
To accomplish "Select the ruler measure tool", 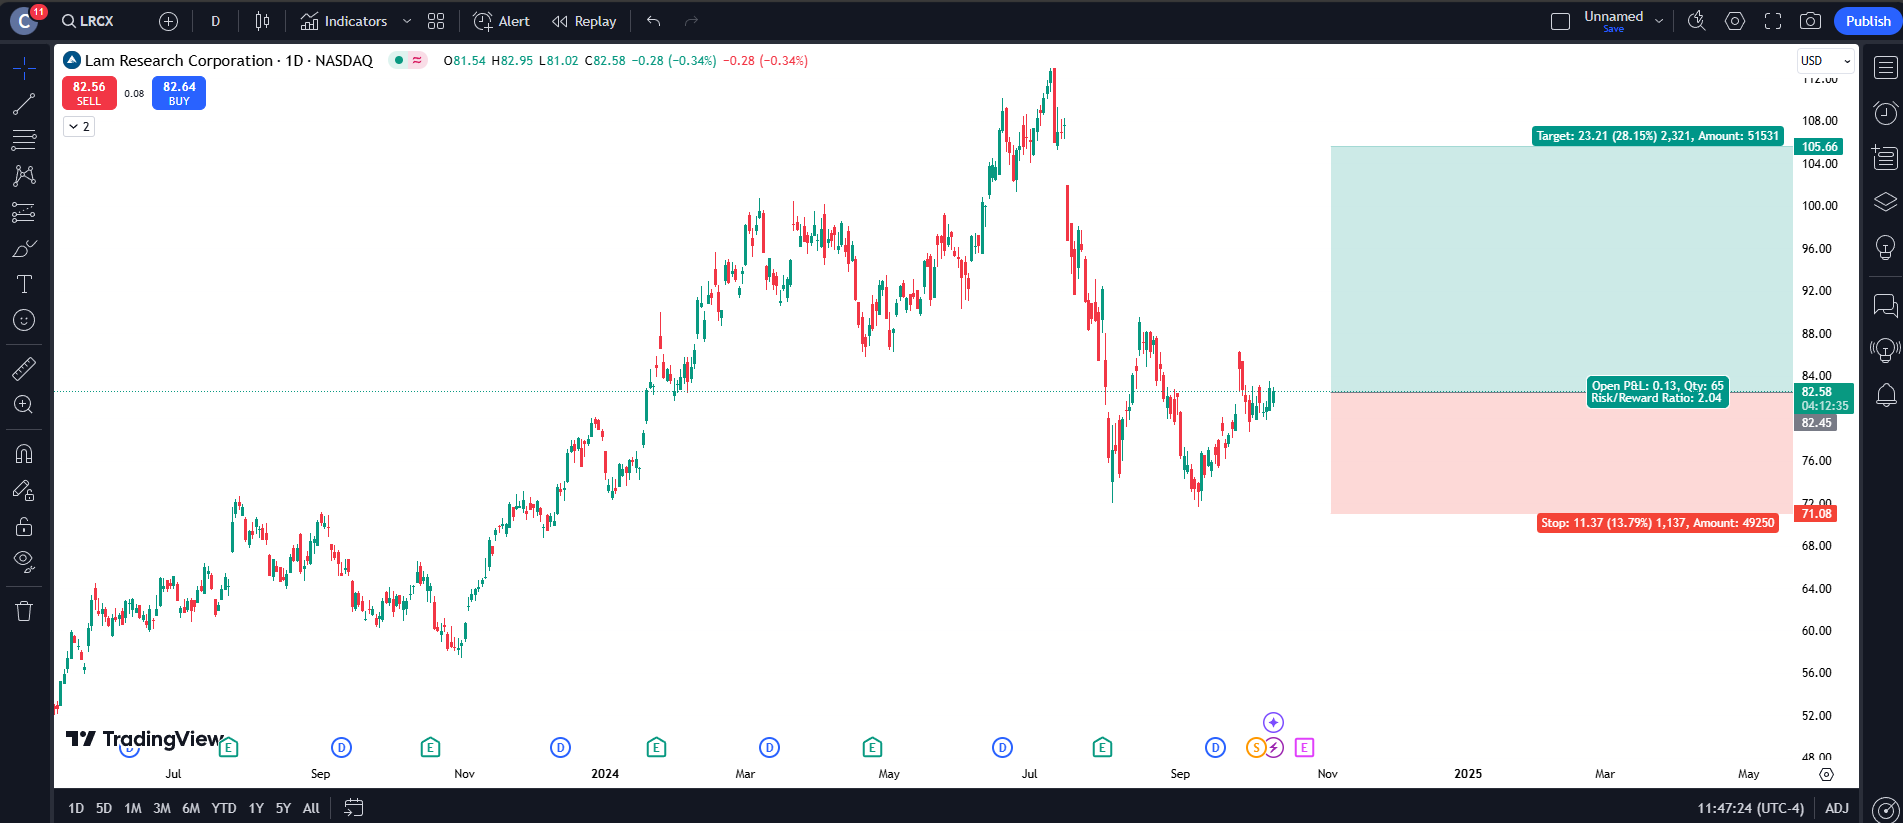I will coord(24,369).
